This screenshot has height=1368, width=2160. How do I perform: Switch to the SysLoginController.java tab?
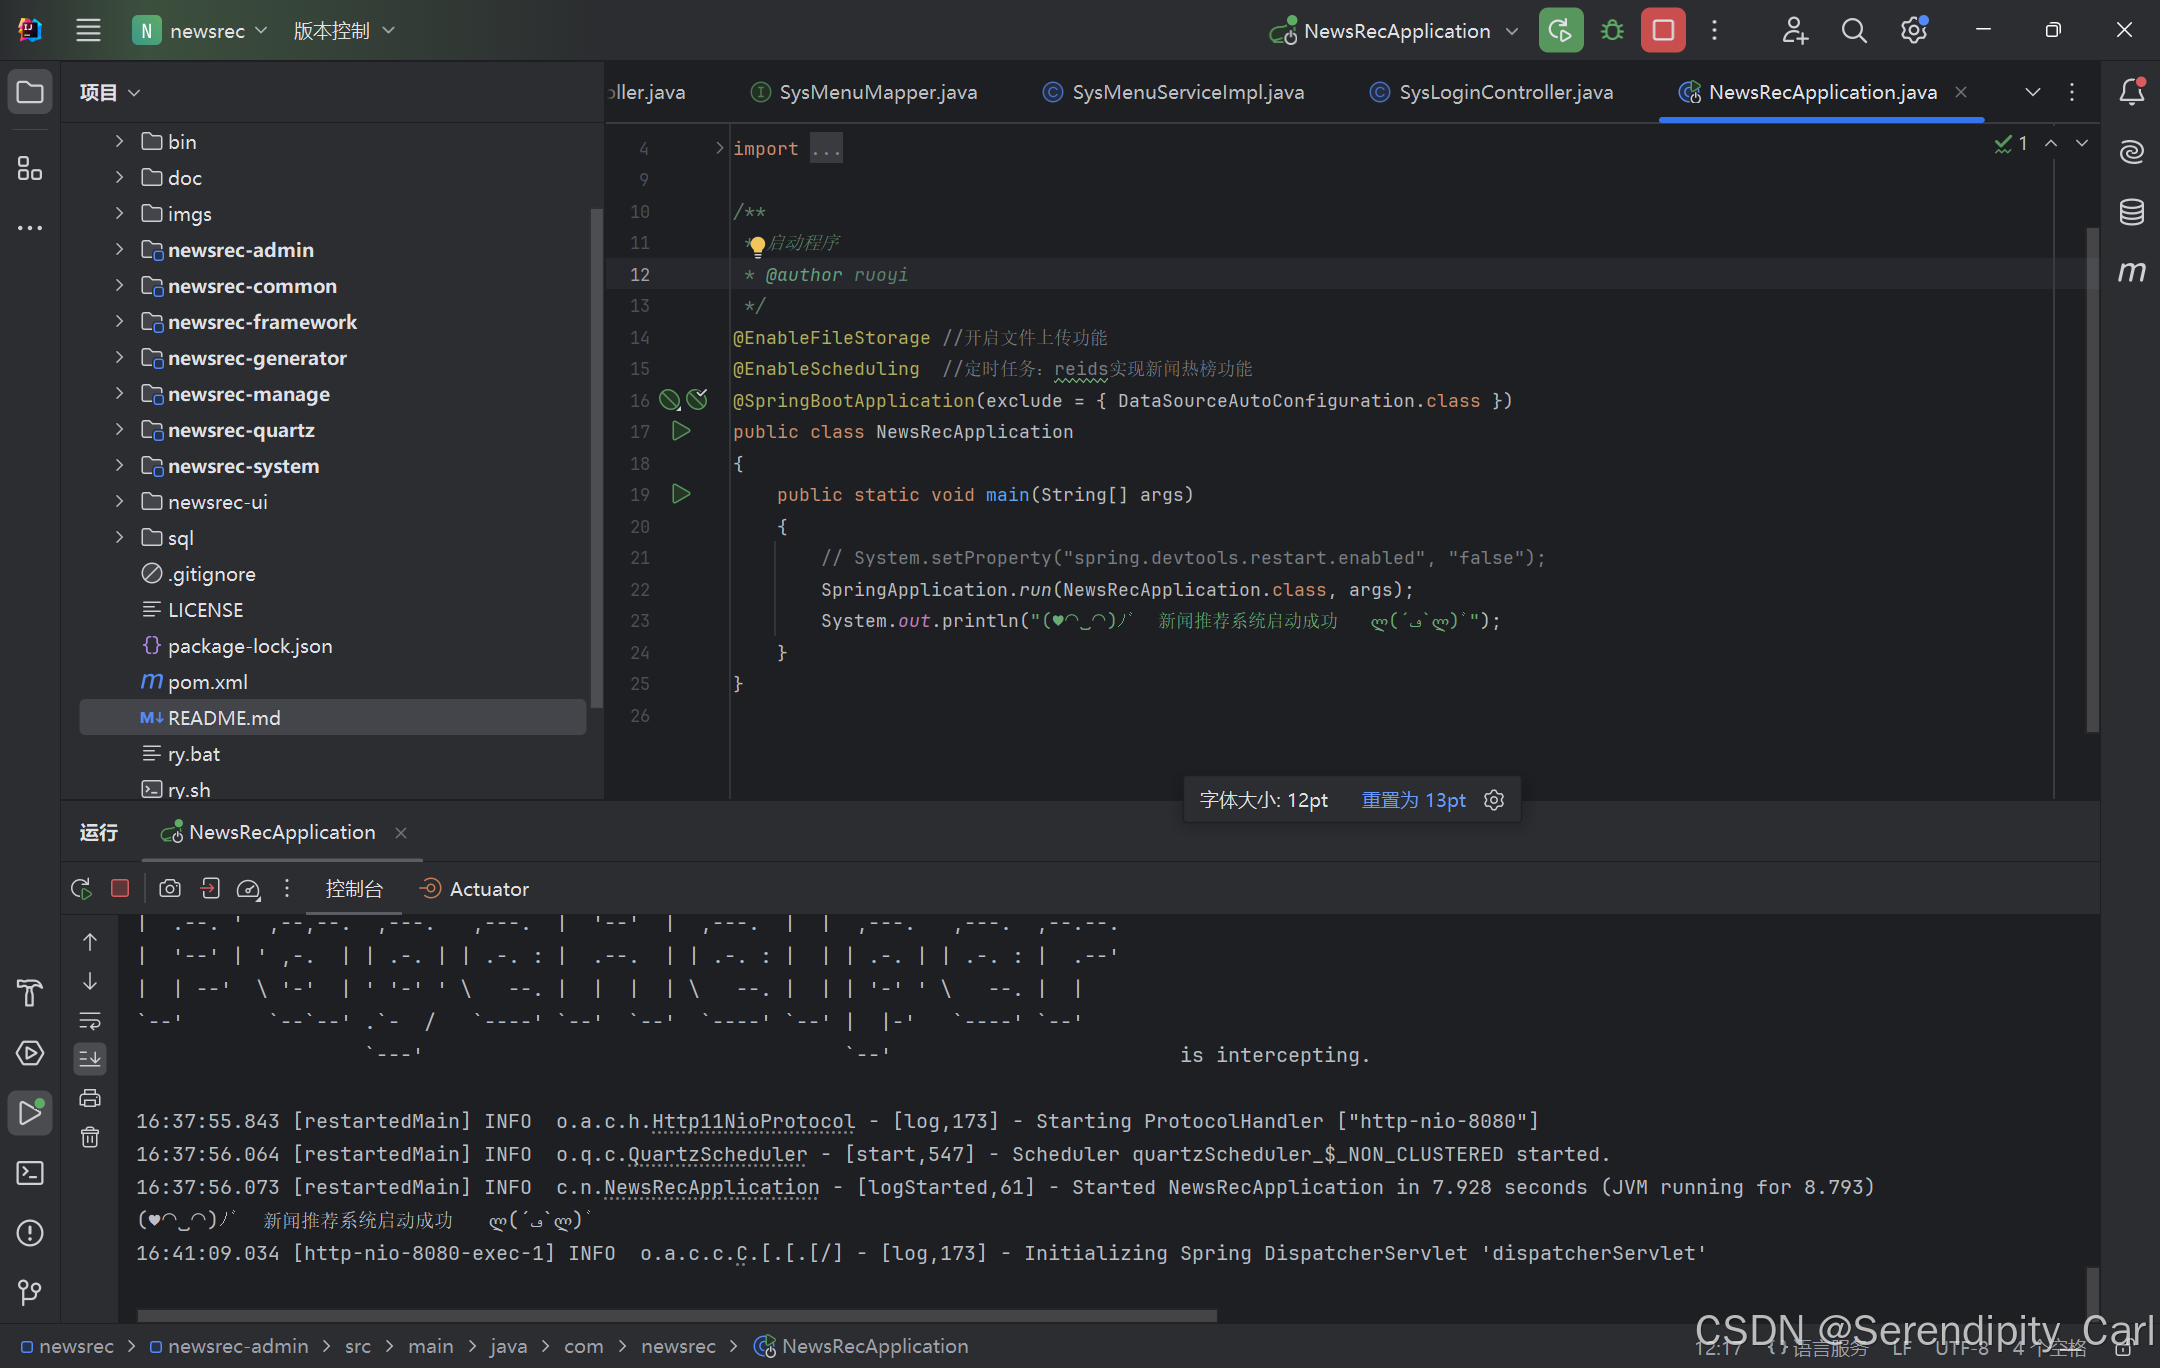1505,92
